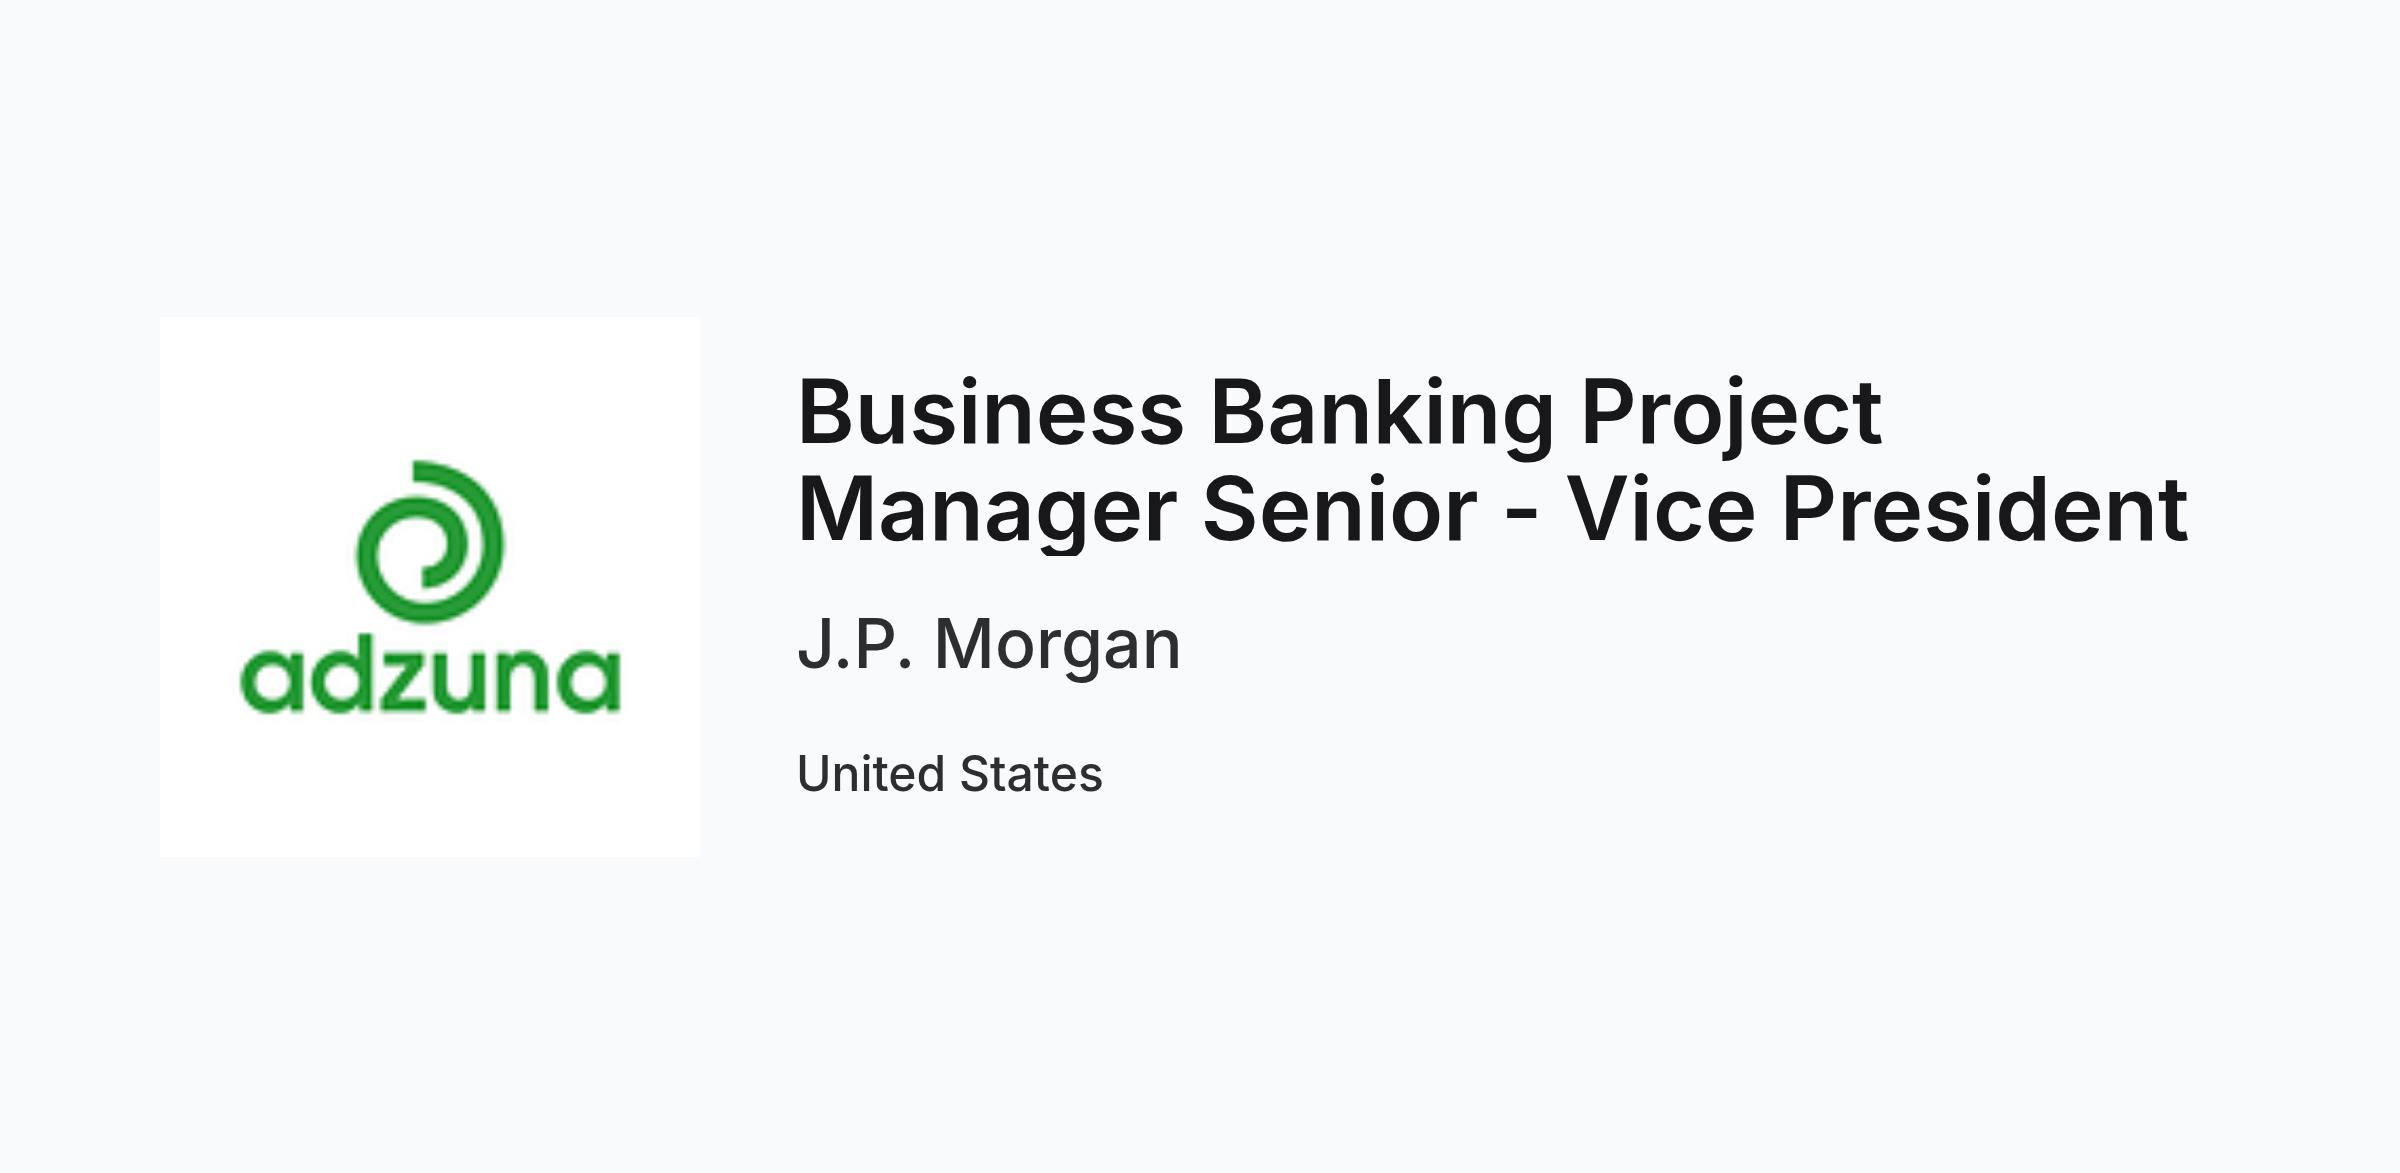This screenshot has height=1173, width=2400.
Task: Click the J.P. Morgan company name
Action: [989, 644]
